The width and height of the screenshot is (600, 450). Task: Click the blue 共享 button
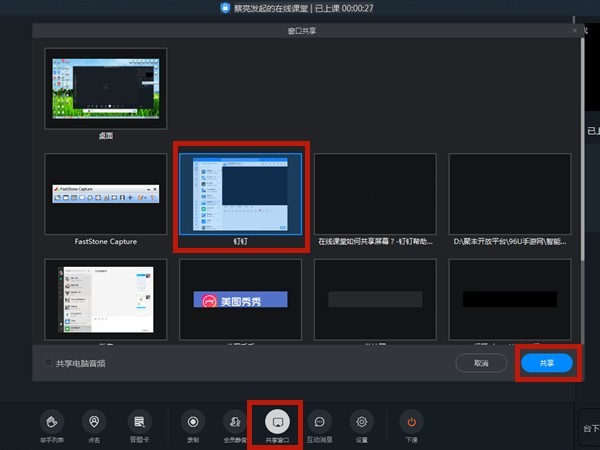tap(547, 363)
